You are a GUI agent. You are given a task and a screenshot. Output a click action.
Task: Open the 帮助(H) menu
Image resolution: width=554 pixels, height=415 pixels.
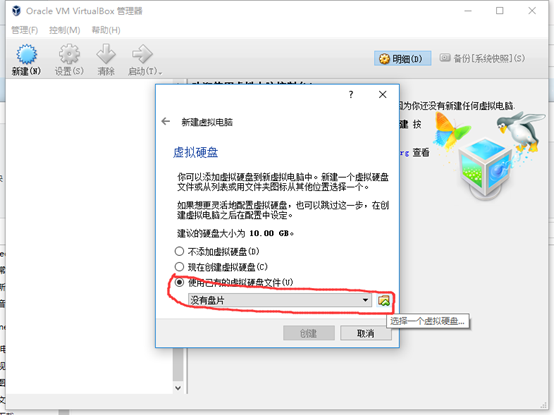(106, 30)
